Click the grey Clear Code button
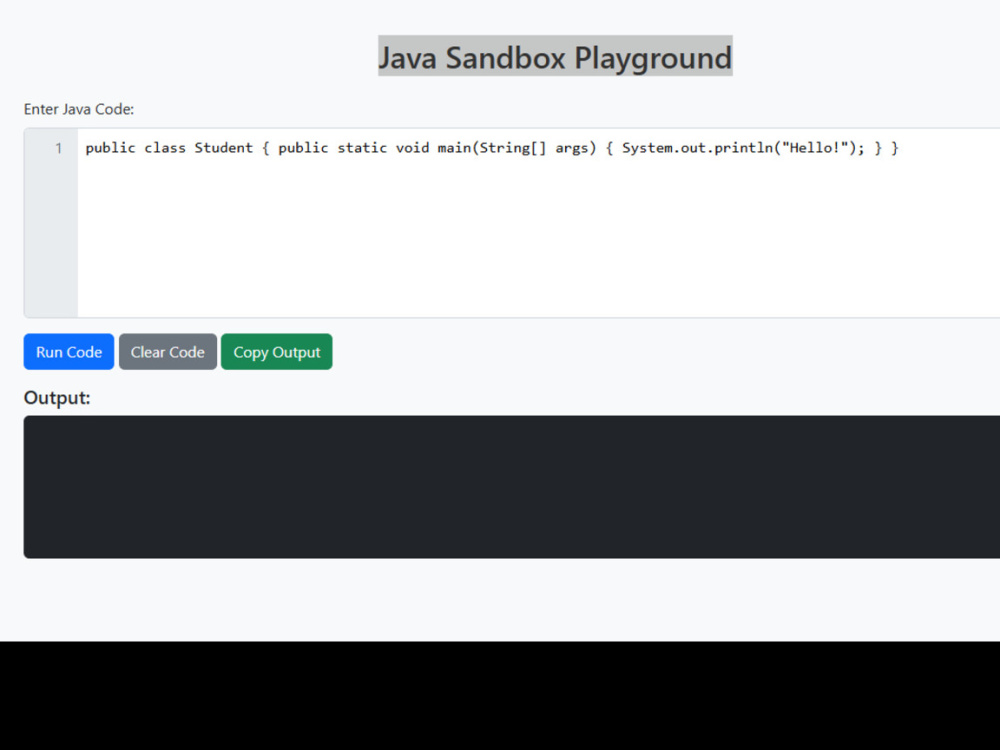Screen dimensions: 1000x750 pyautogui.click(x=168, y=351)
